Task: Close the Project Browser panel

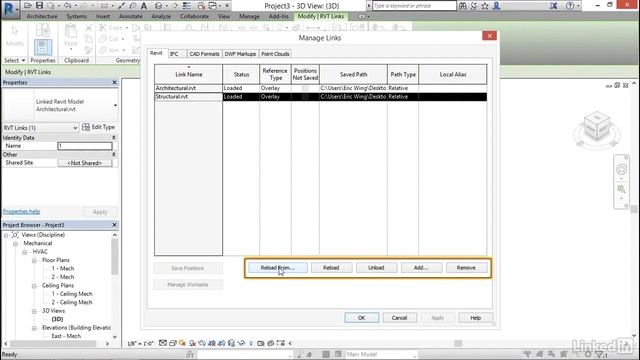Action: pos(114,225)
